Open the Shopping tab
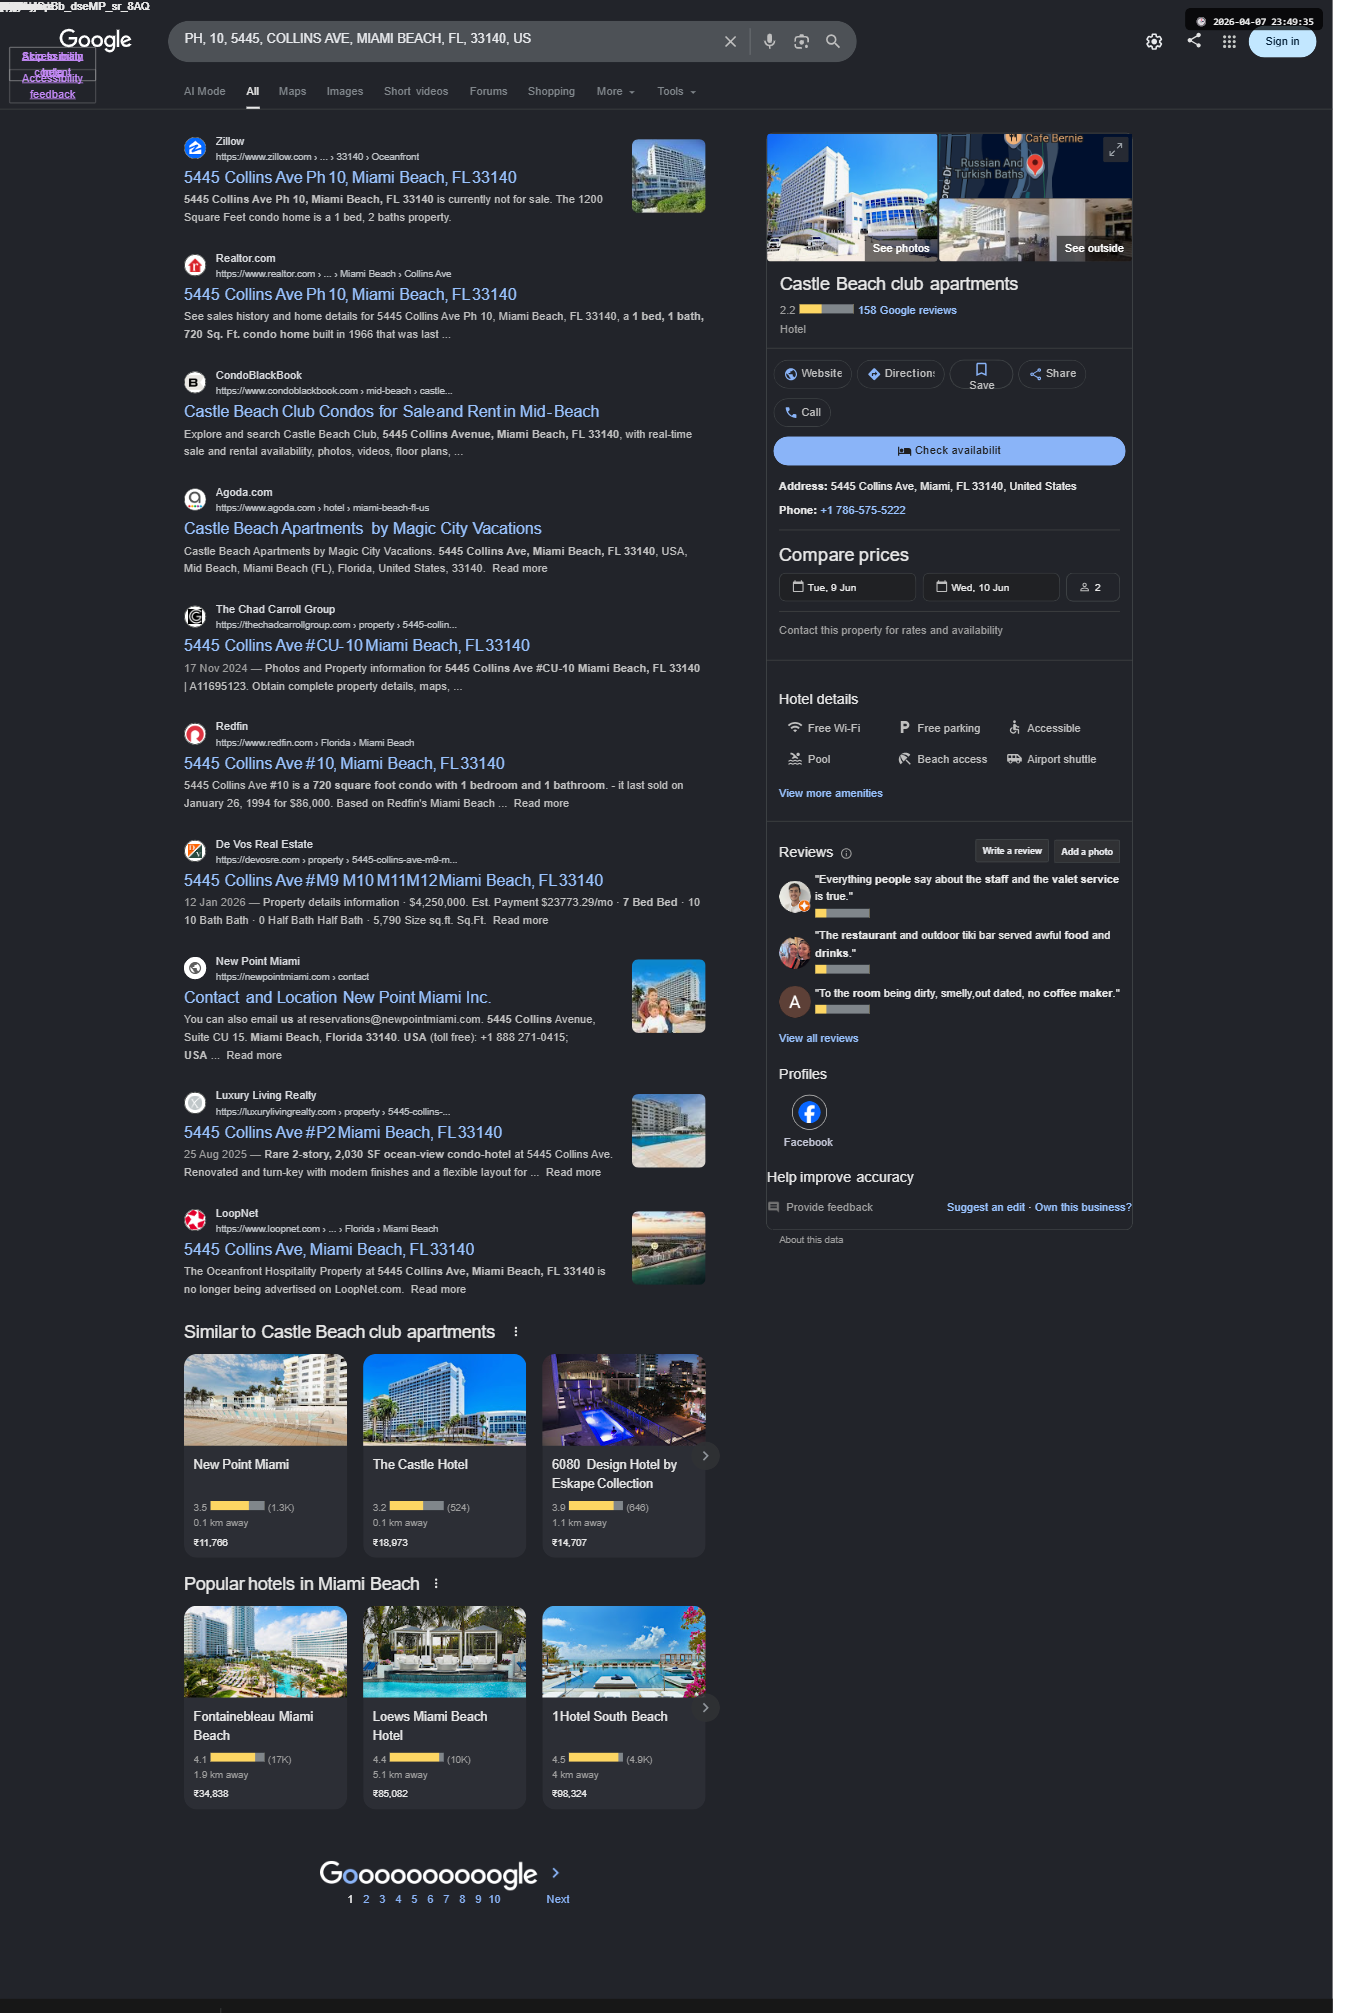The height and width of the screenshot is (2013, 1348). click(551, 92)
